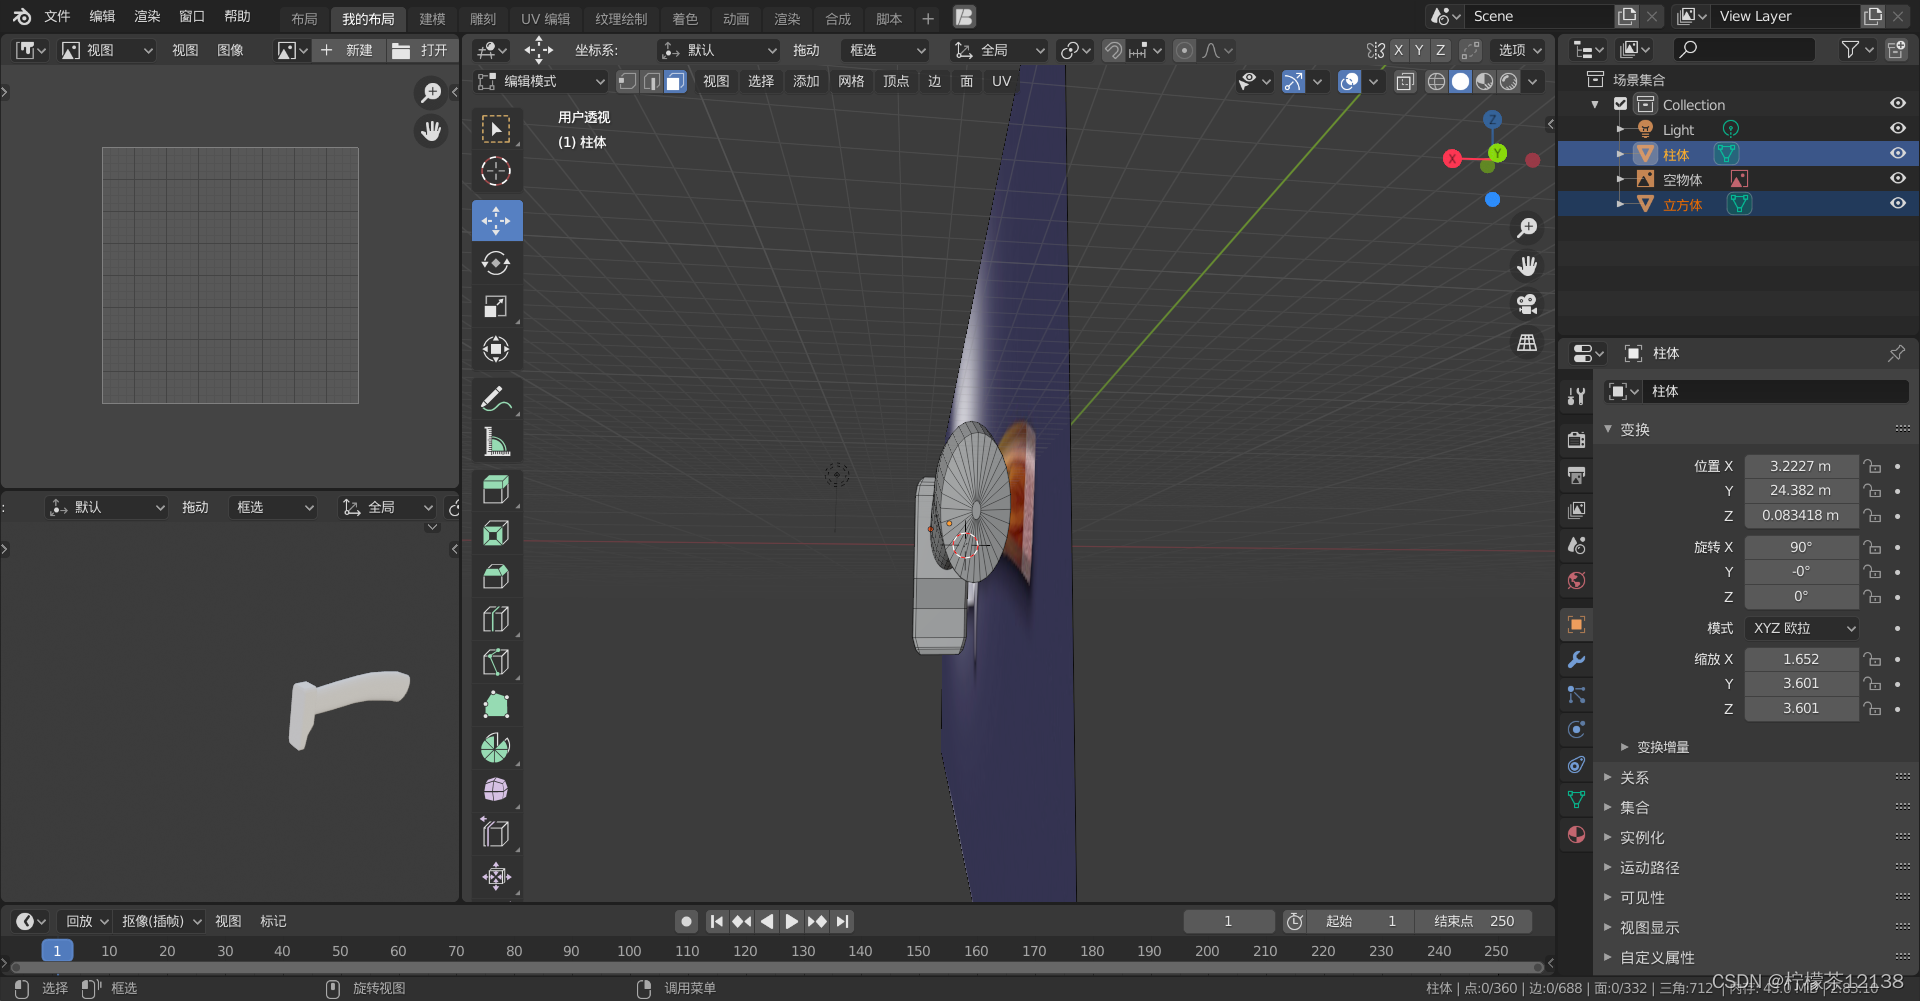
Task: Open the 编辑模式 mode dropdown
Action: pyautogui.click(x=541, y=81)
